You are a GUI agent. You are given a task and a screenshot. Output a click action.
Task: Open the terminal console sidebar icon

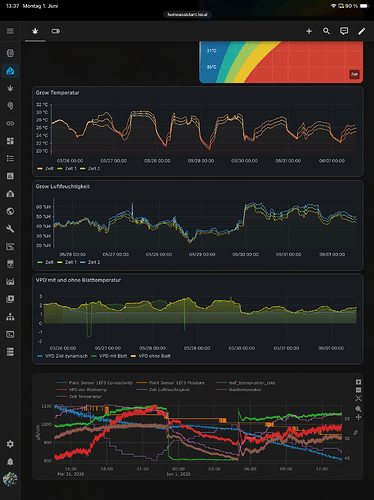pyautogui.click(x=10, y=334)
